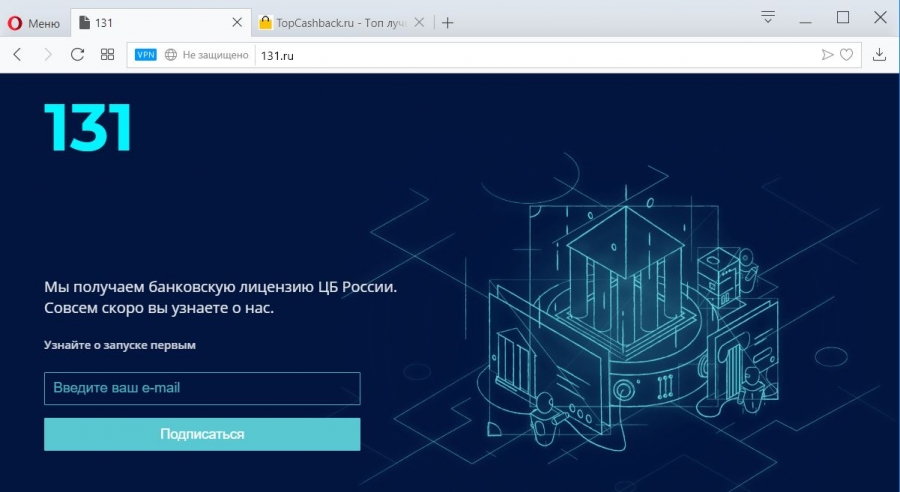
Task: Click the Узнайте о запуске первым text
Action: (120, 345)
